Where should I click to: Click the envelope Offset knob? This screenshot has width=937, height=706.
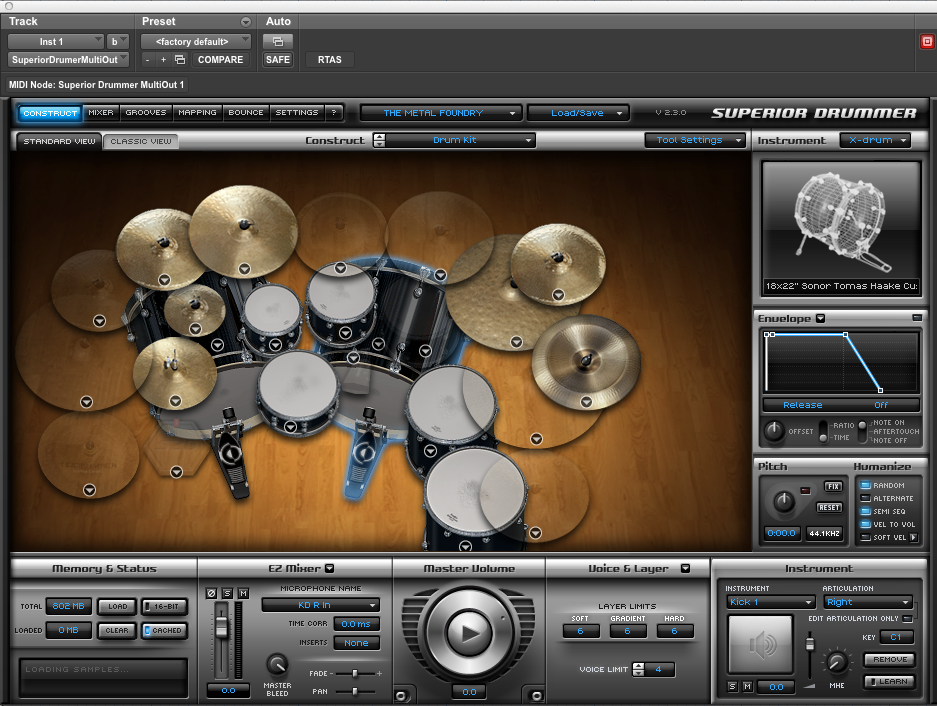click(x=774, y=430)
